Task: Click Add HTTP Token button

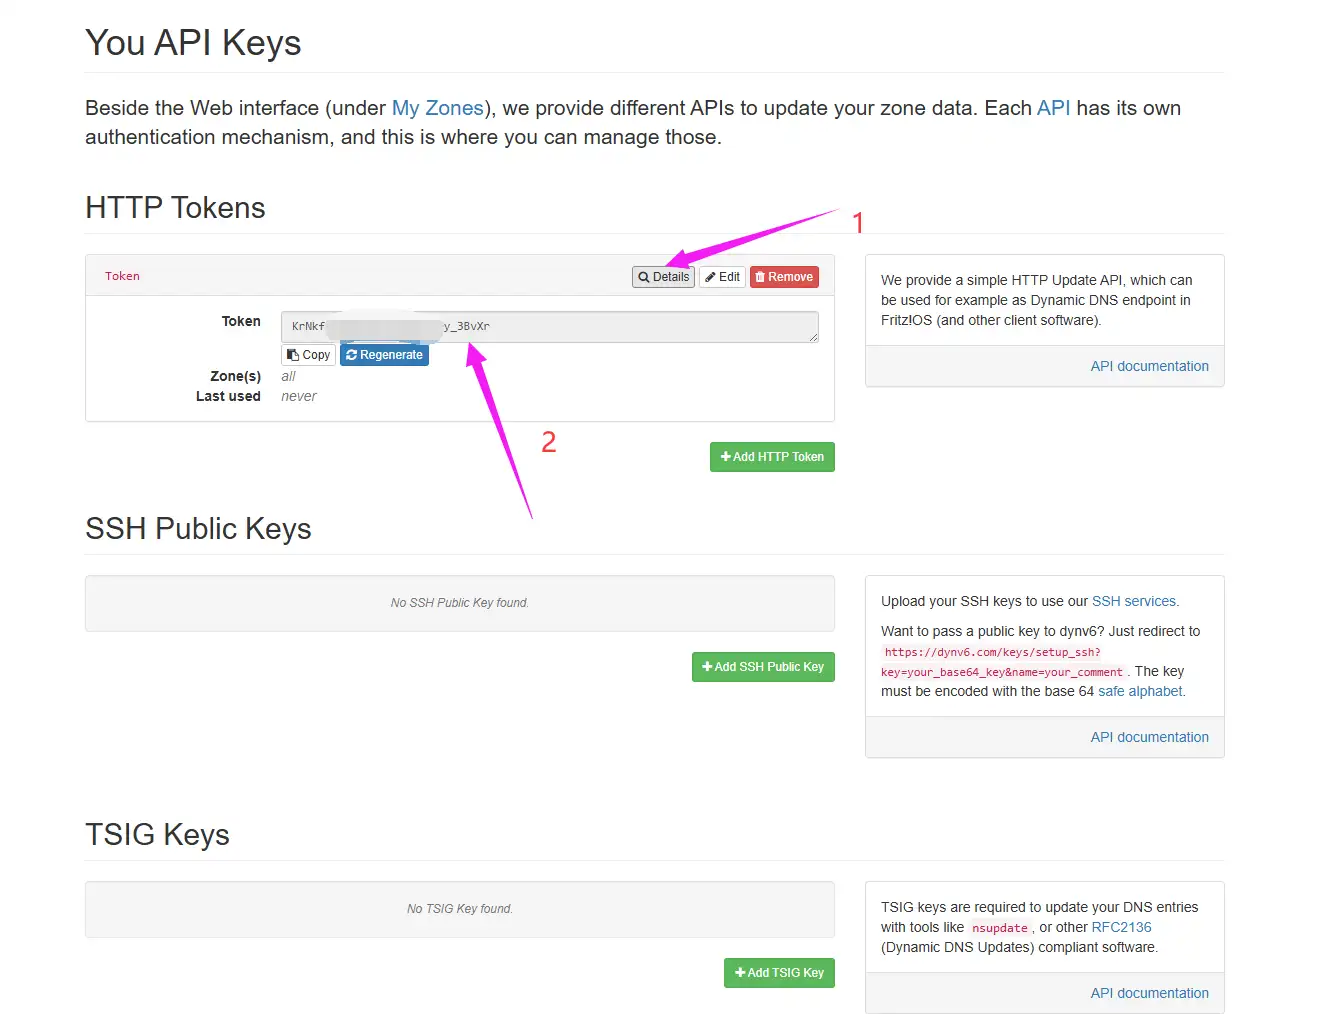Action: tap(772, 457)
